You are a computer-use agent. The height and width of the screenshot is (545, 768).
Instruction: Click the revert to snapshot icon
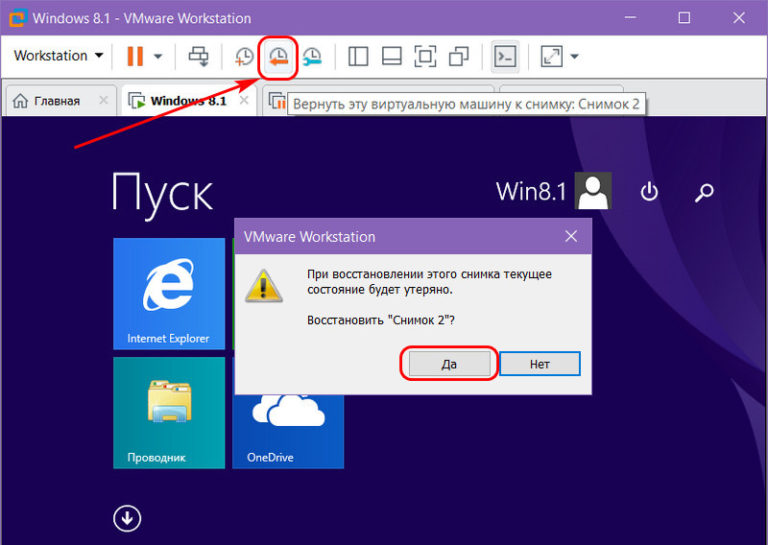(279, 56)
